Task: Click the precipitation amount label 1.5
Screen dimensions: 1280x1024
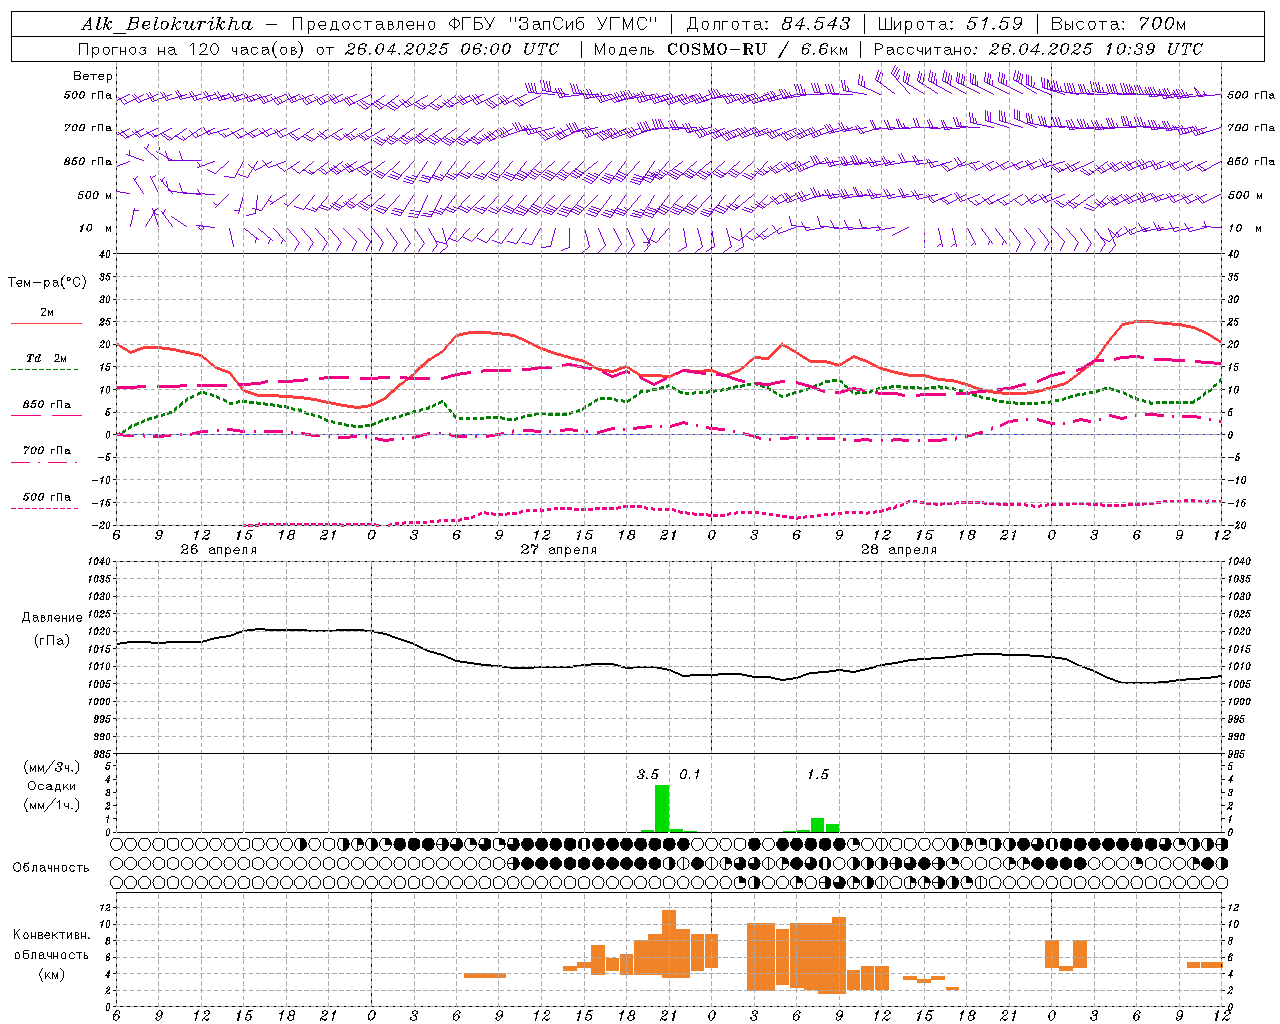Action: point(818,774)
